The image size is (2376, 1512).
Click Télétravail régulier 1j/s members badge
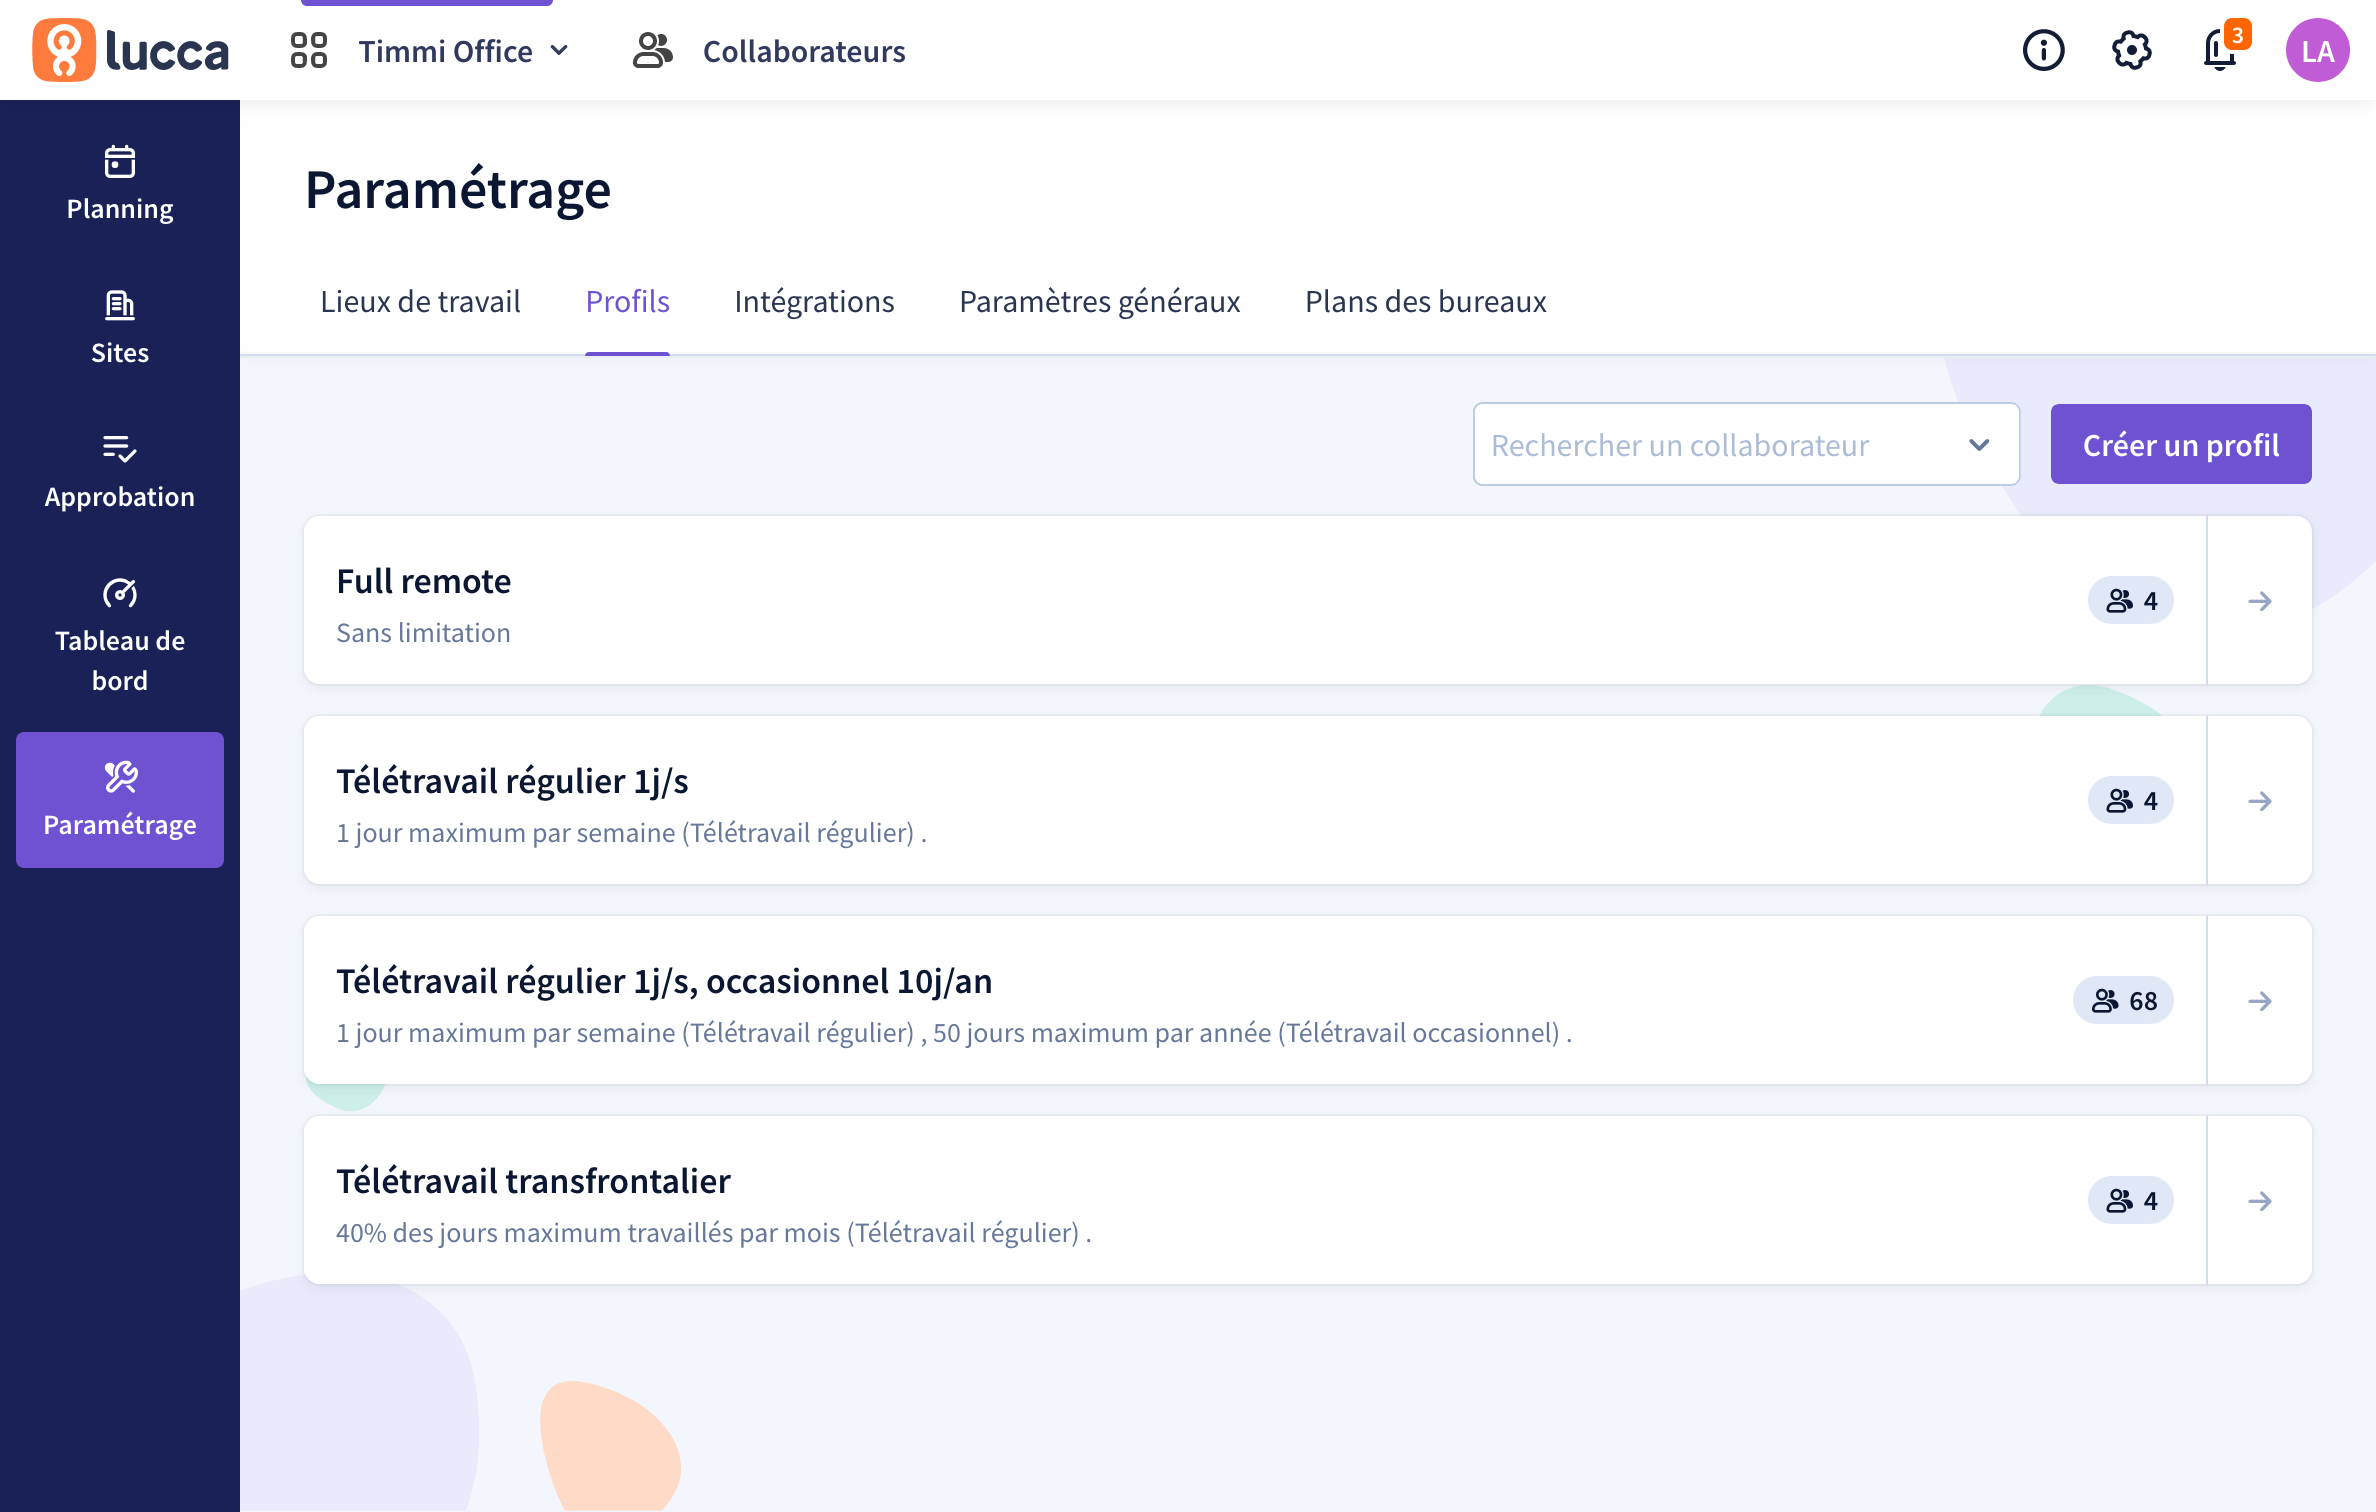2130,800
